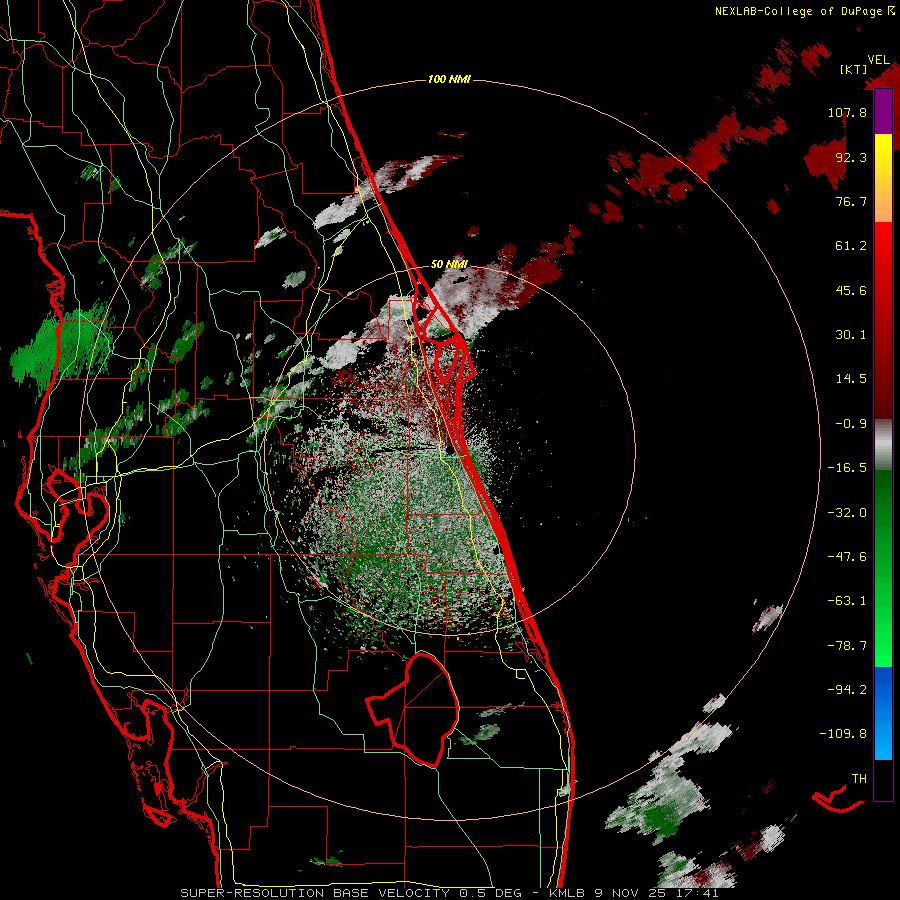Screen dimensions: 900x900
Task: Pick the red band in the velocity legend
Action: coord(883,320)
